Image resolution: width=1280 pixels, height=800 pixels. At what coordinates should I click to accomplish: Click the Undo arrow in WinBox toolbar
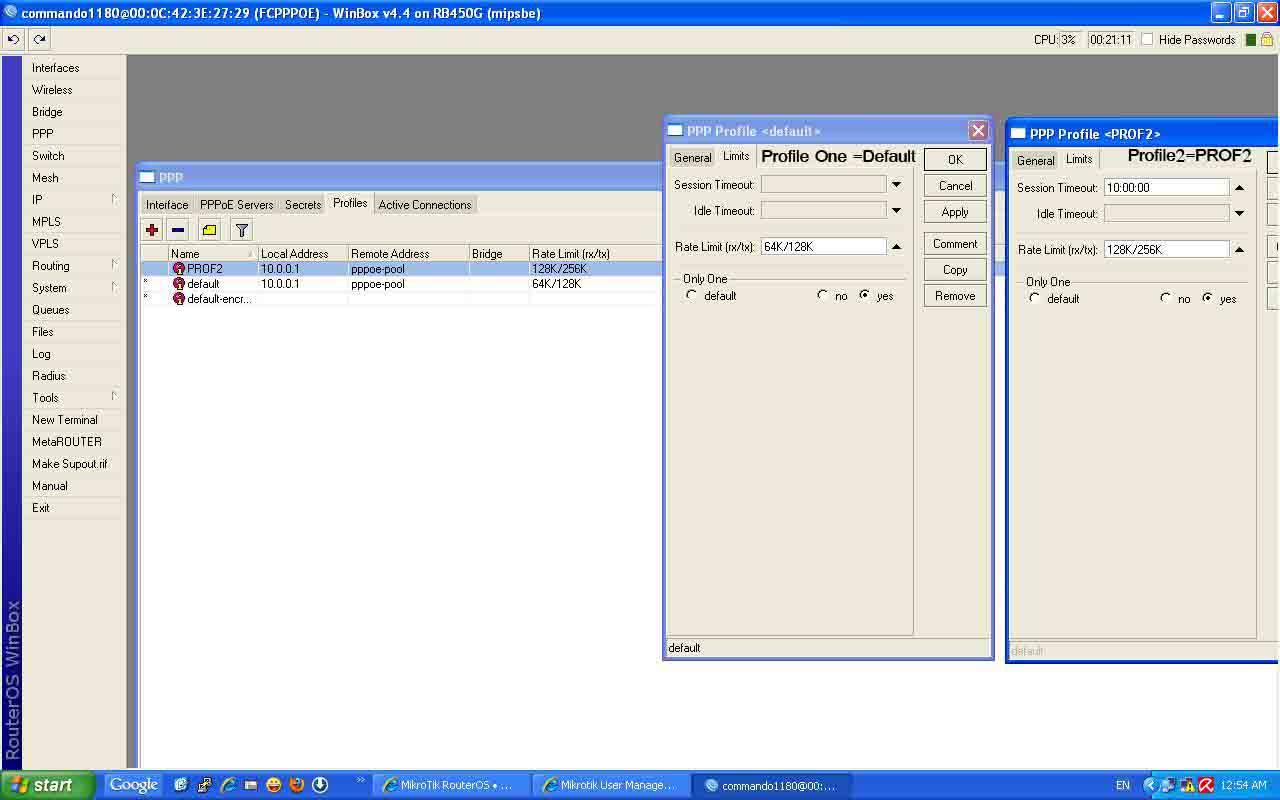tap(13, 40)
